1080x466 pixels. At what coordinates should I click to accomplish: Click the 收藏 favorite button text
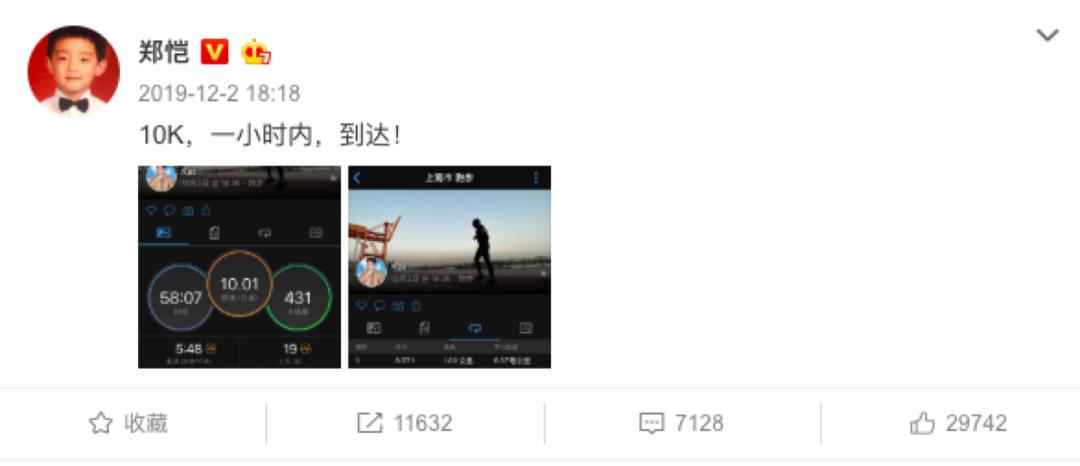pos(146,423)
